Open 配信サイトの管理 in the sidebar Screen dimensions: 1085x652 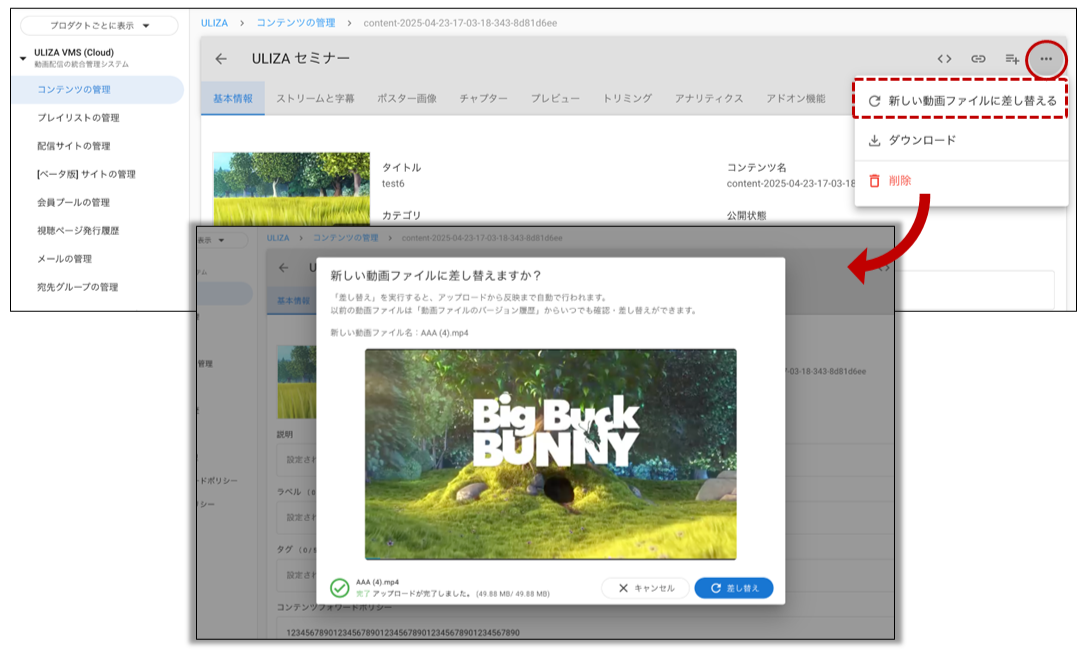74,146
